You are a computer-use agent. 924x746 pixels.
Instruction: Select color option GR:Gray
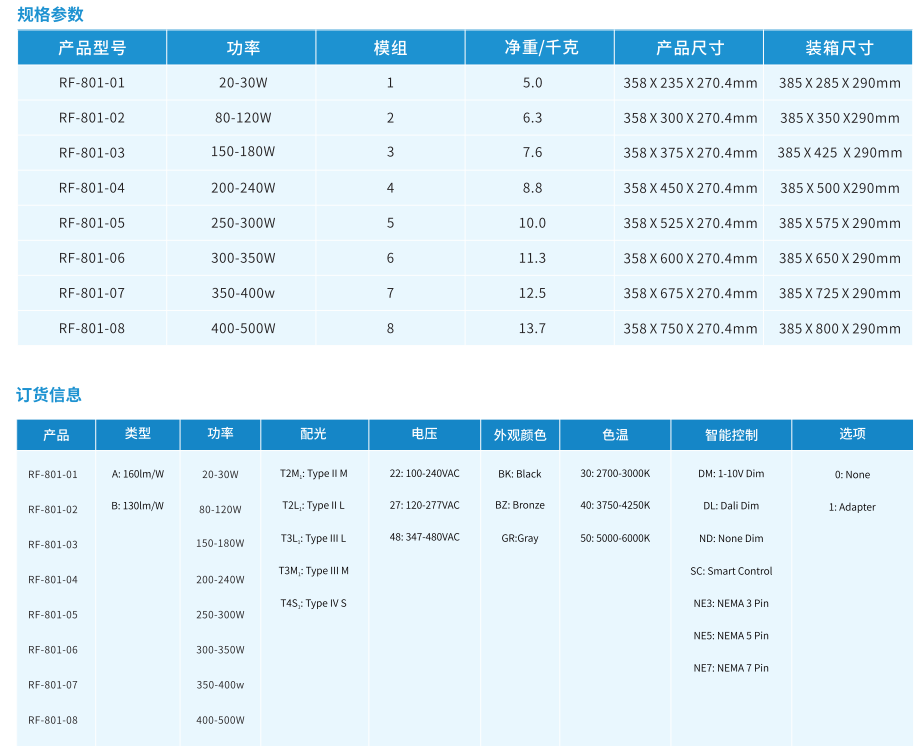pos(520,538)
